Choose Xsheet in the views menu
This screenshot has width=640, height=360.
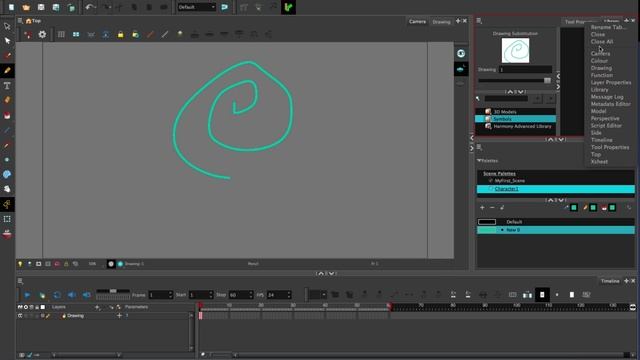599,162
